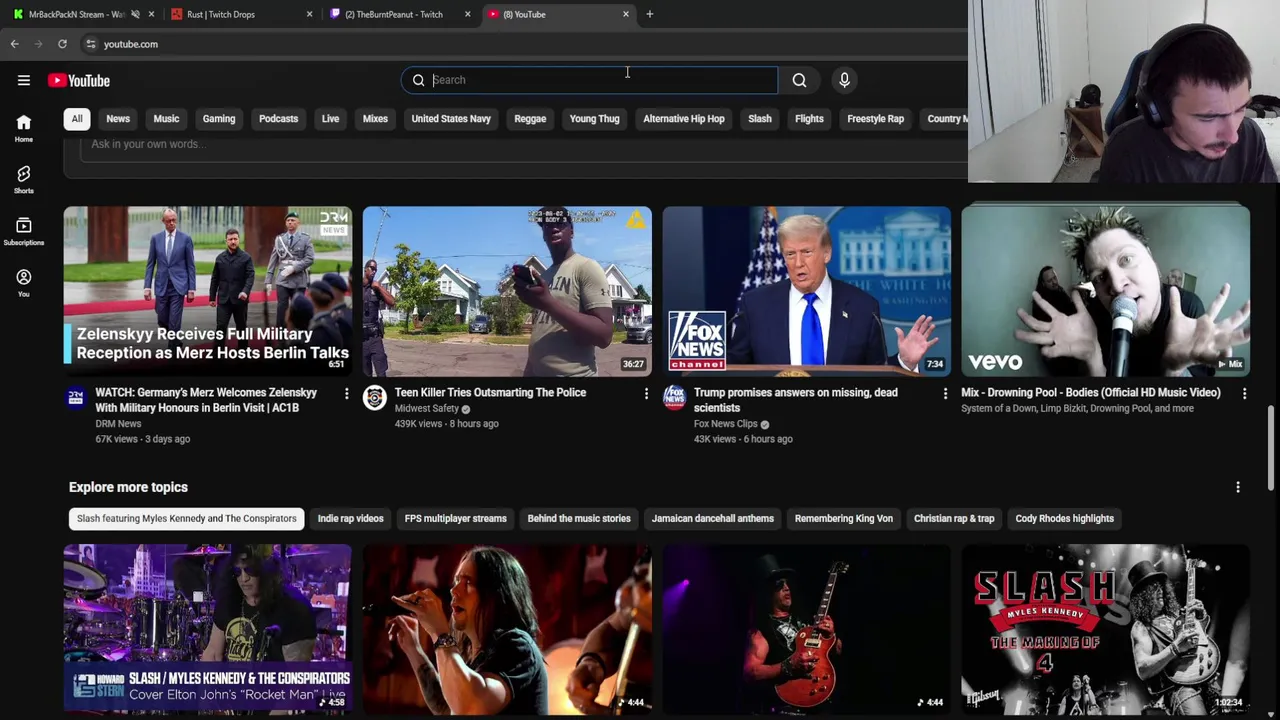Switch to TheBurntPeanut Twitch tab
1280x720 pixels.
pos(398,14)
